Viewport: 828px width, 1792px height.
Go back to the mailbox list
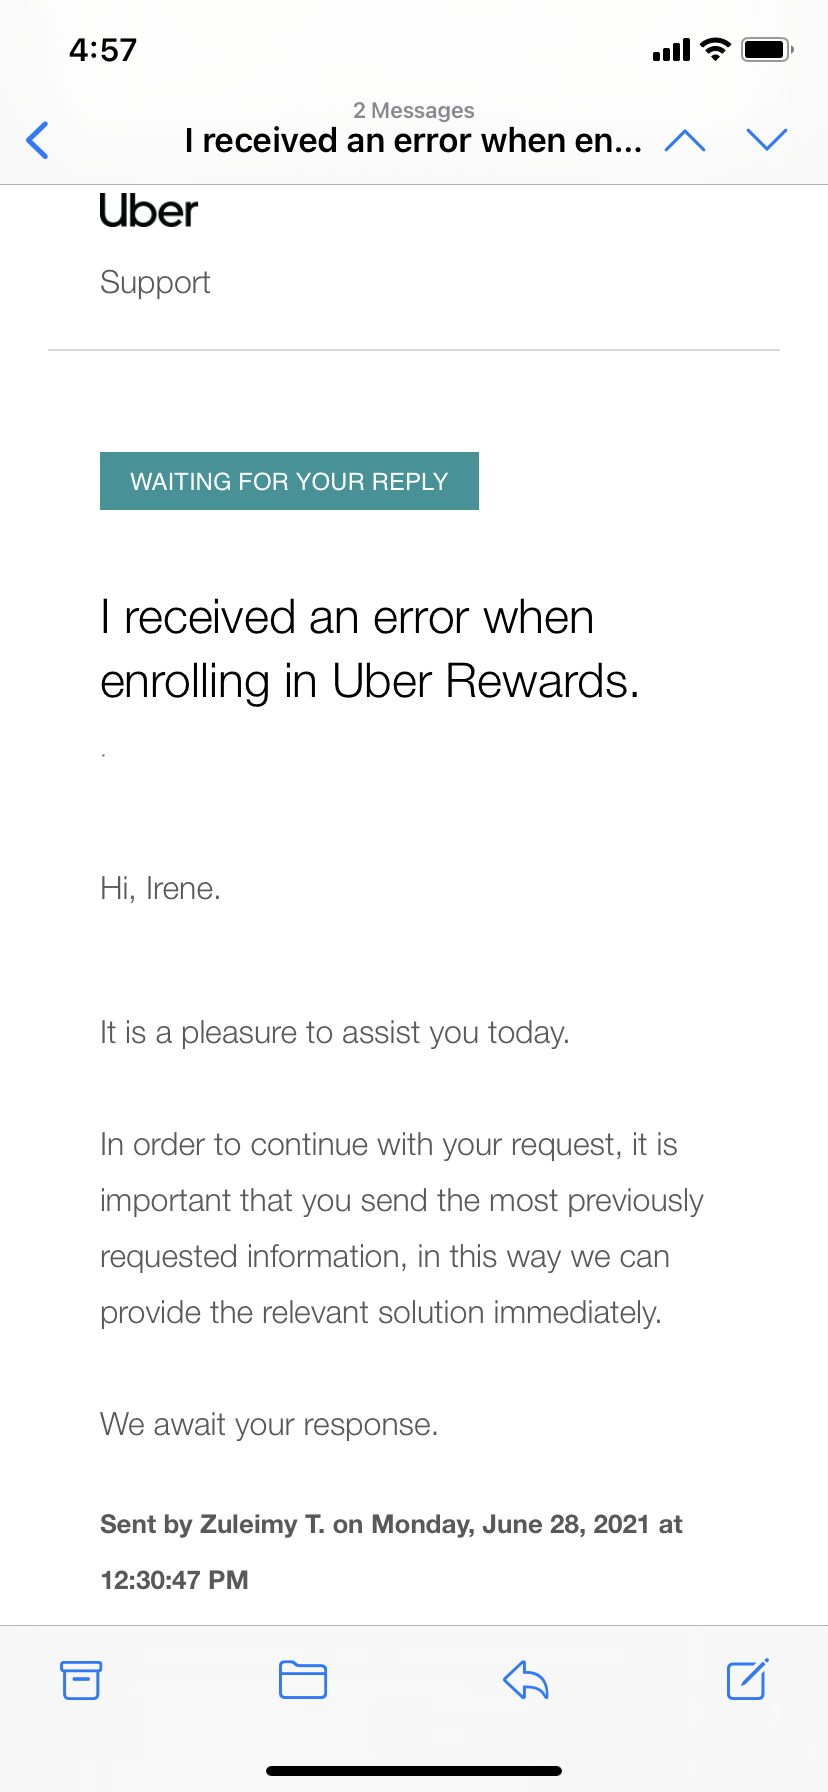[38, 141]
